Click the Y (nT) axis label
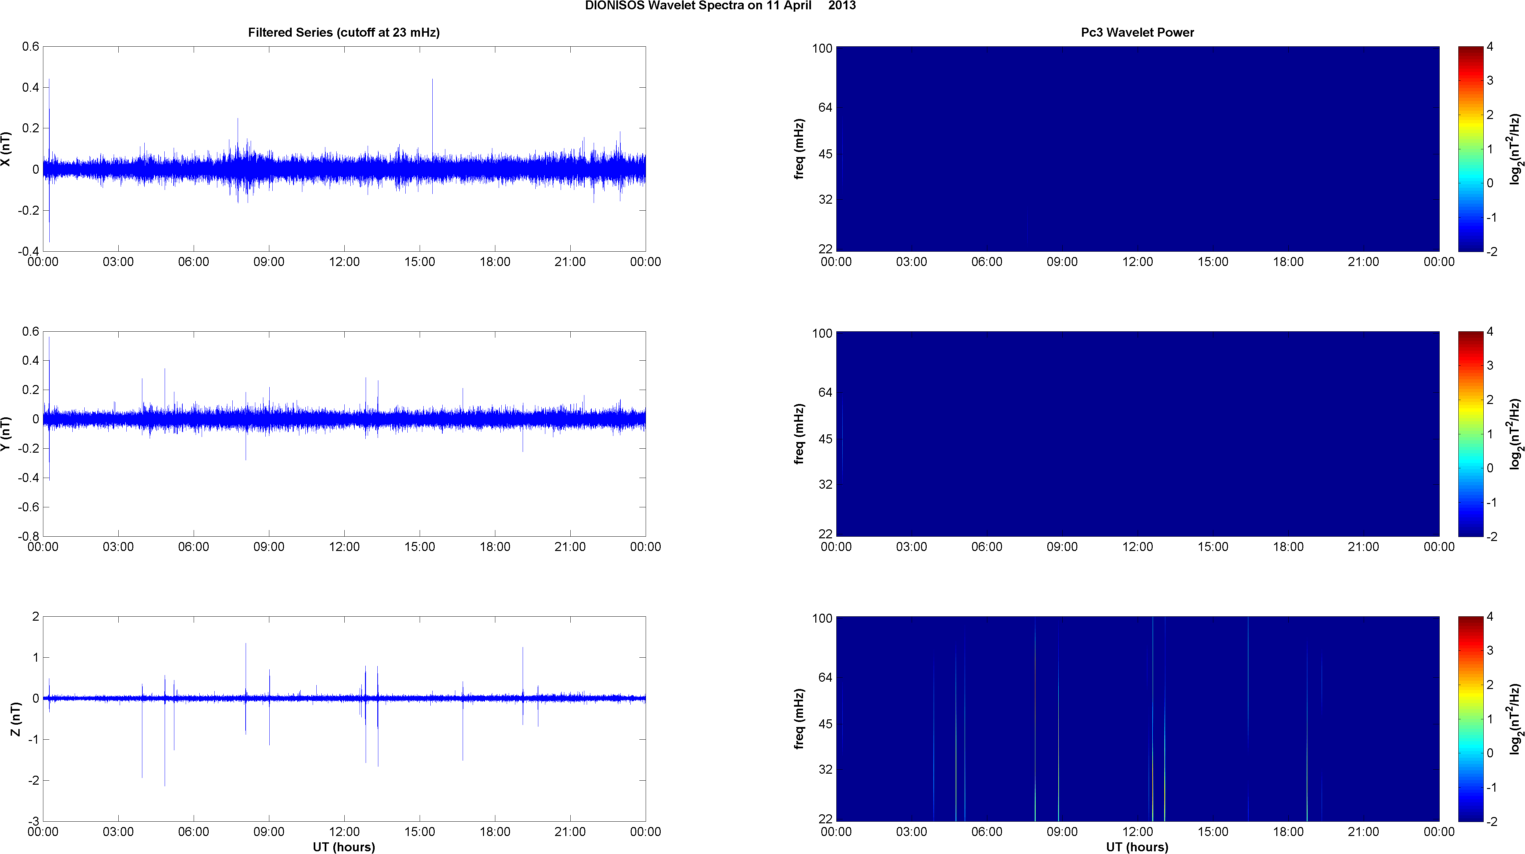This screenshot has height=854, width=1525. coord(6,434)
